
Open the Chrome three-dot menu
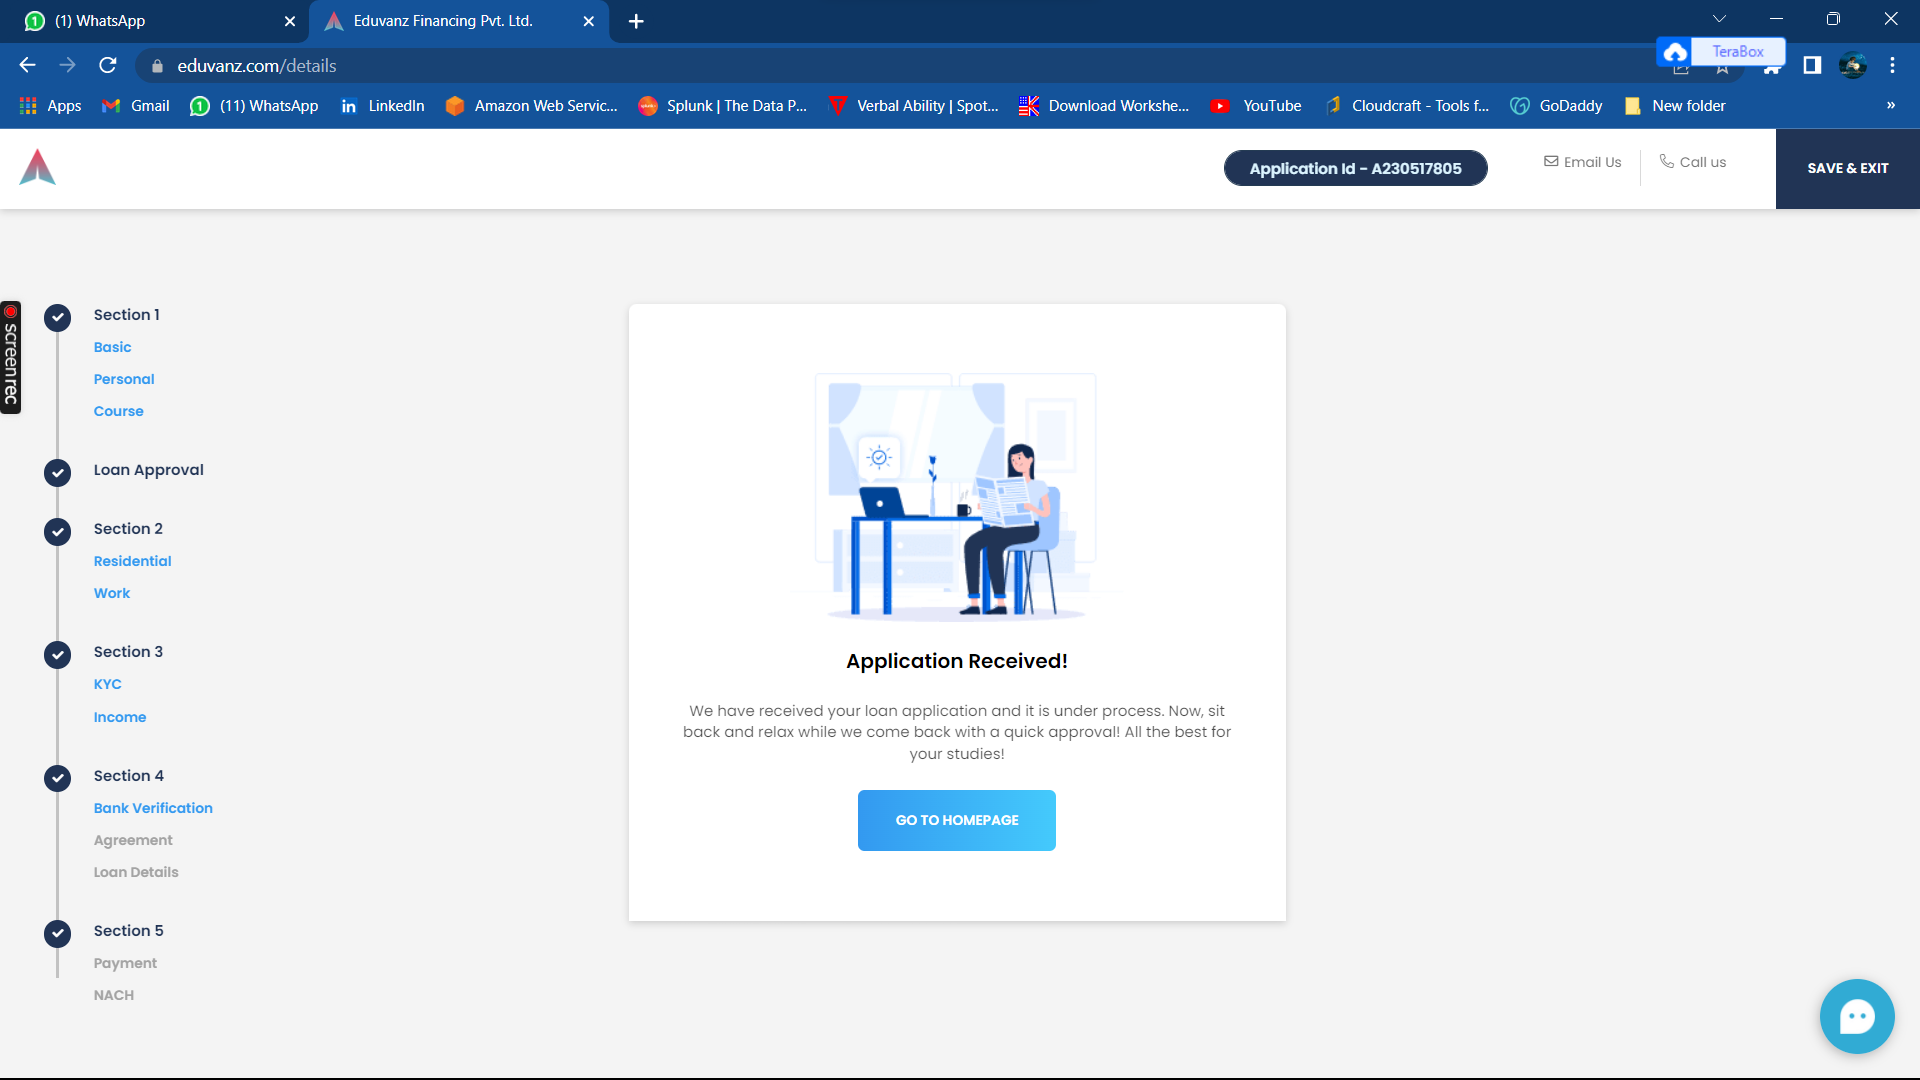coord(1892,65)
